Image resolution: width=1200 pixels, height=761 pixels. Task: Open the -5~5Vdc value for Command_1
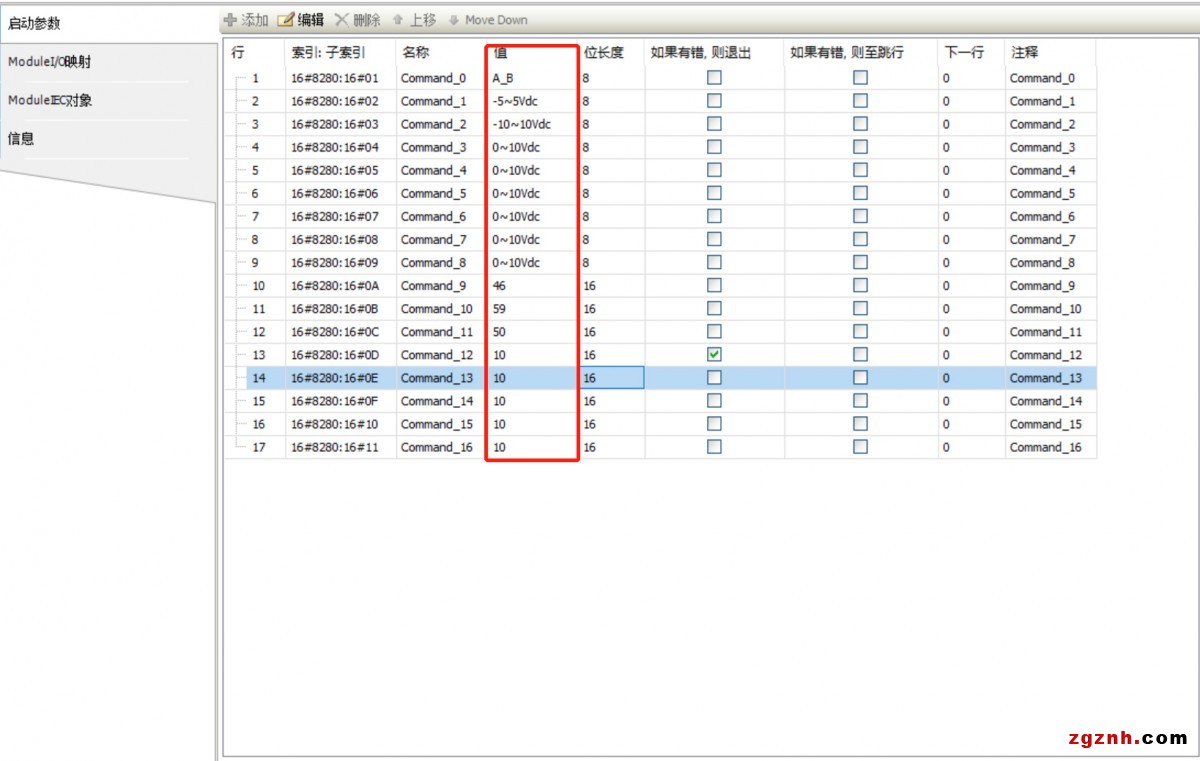530,101
